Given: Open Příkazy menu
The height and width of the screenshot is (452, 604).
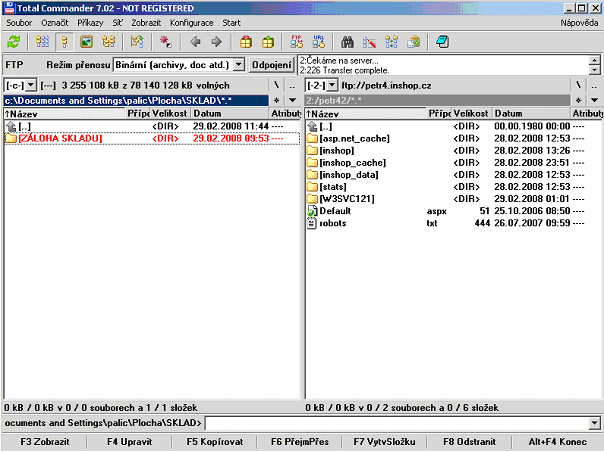Looking at the screenshot, I should [90, 23].
